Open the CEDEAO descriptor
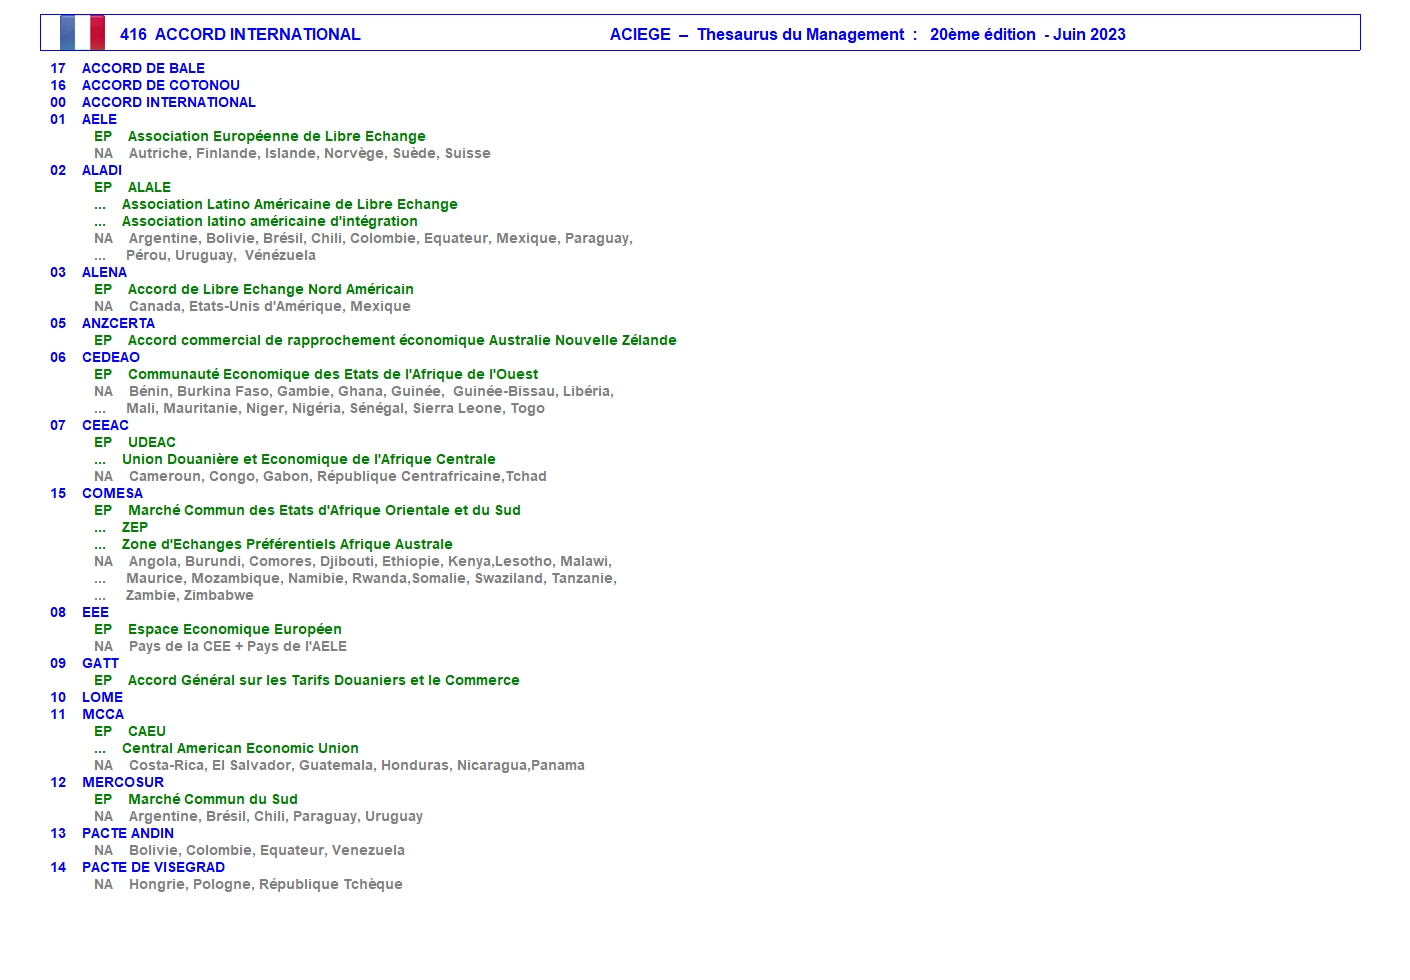This screenshot has height=980, width=1410. pos(110,357)
